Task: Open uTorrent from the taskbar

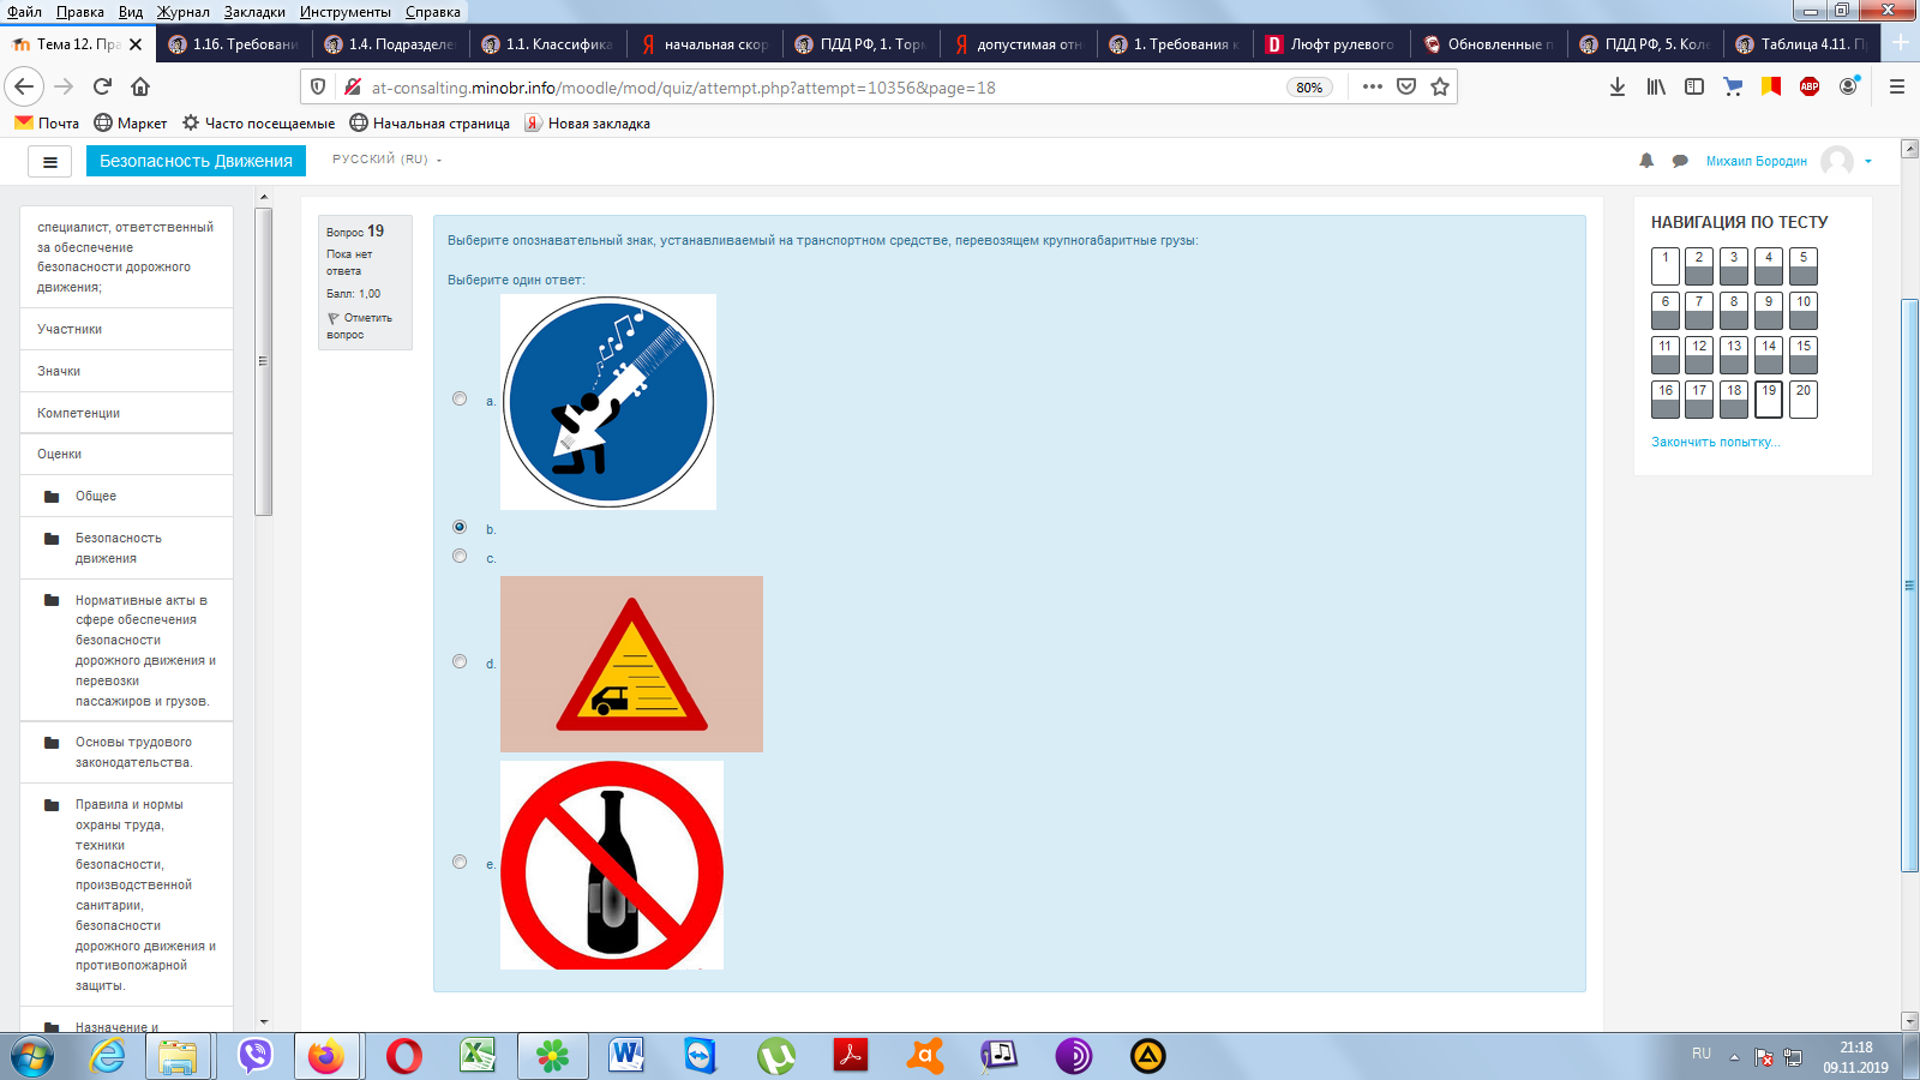Action: click(x=776, y=1056)
